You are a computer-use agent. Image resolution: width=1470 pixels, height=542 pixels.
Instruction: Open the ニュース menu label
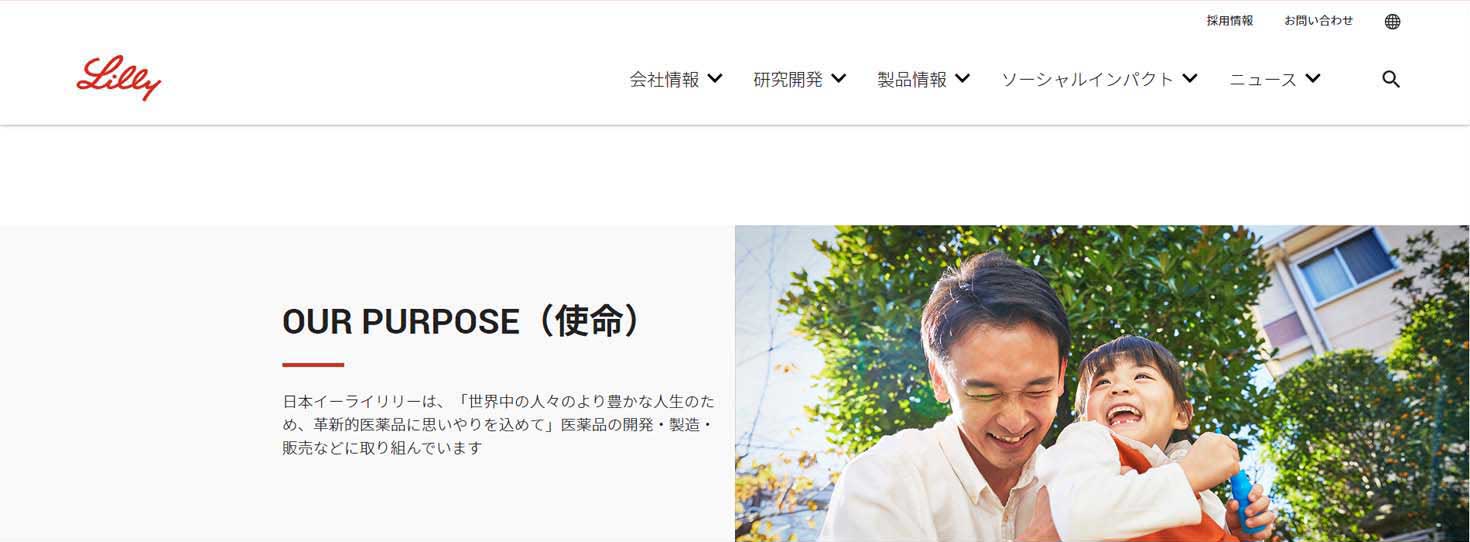(1263, 79)
